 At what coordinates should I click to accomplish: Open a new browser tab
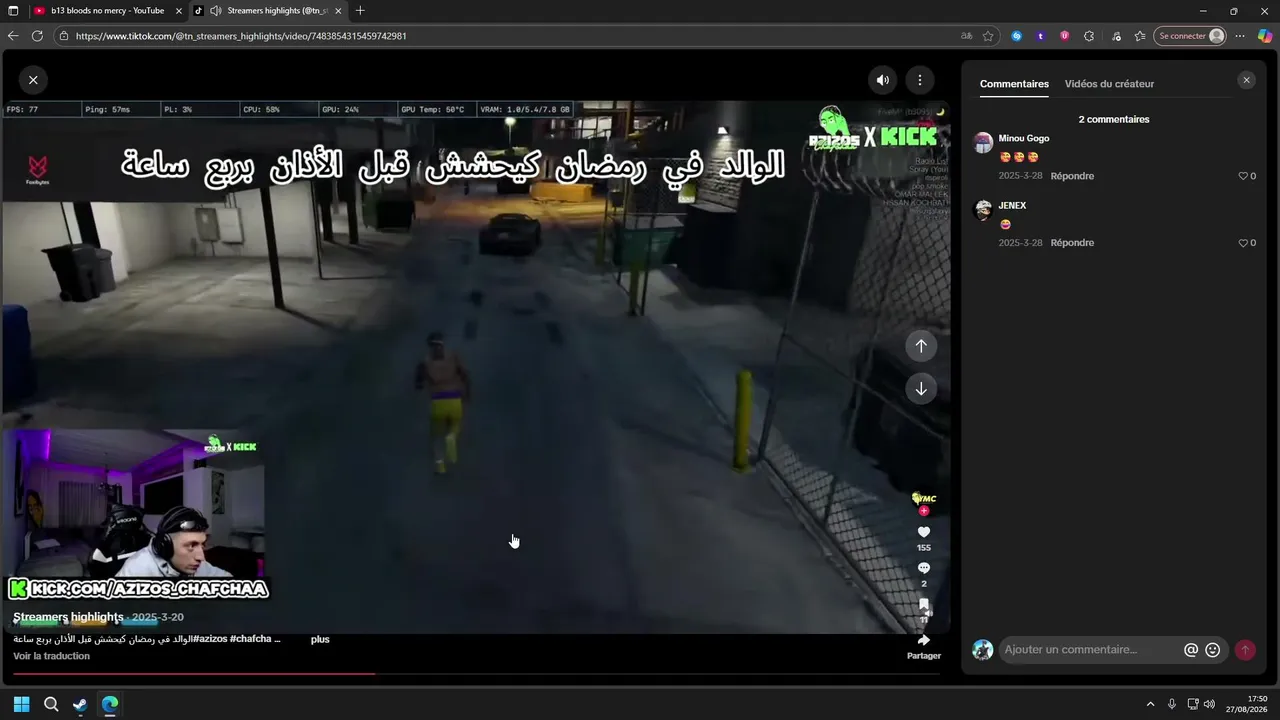[360, 11]
